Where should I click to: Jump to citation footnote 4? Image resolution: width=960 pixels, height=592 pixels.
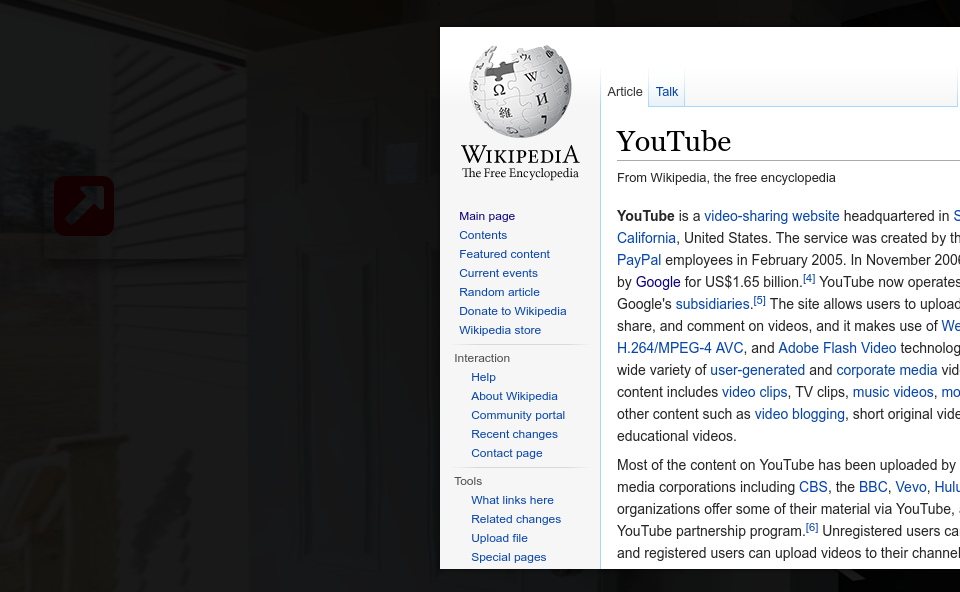809,279
